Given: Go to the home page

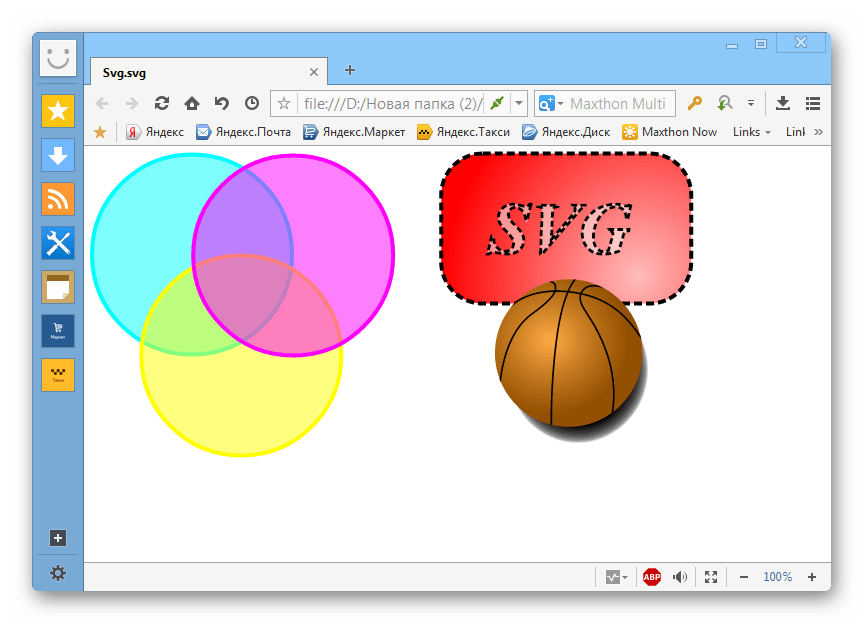Looking at the screenshot, I should [192, 103].
